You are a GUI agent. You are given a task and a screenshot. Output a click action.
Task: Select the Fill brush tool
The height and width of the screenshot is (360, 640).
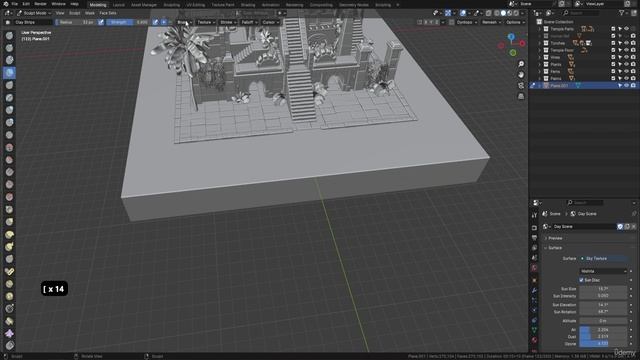click(9, 172)
